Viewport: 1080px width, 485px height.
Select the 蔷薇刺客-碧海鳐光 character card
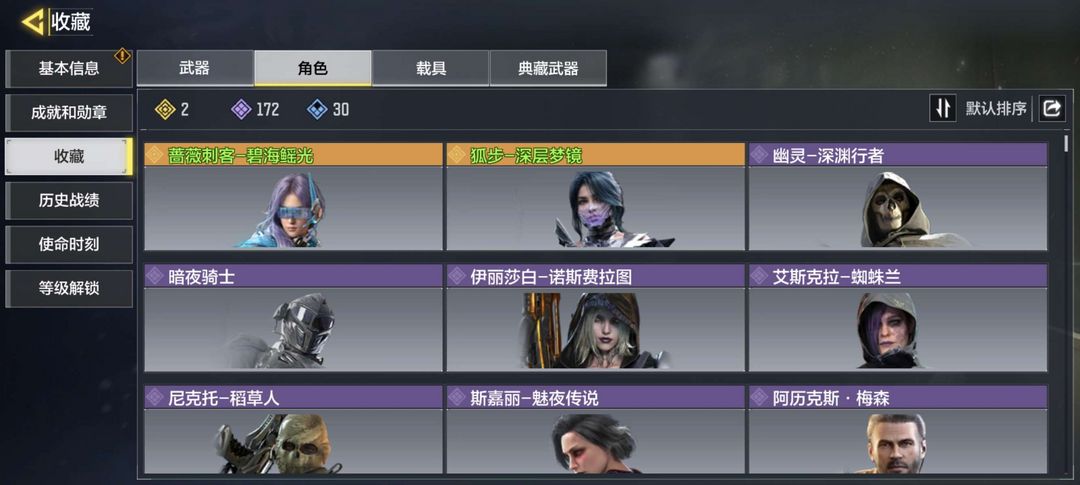point(293,196)
